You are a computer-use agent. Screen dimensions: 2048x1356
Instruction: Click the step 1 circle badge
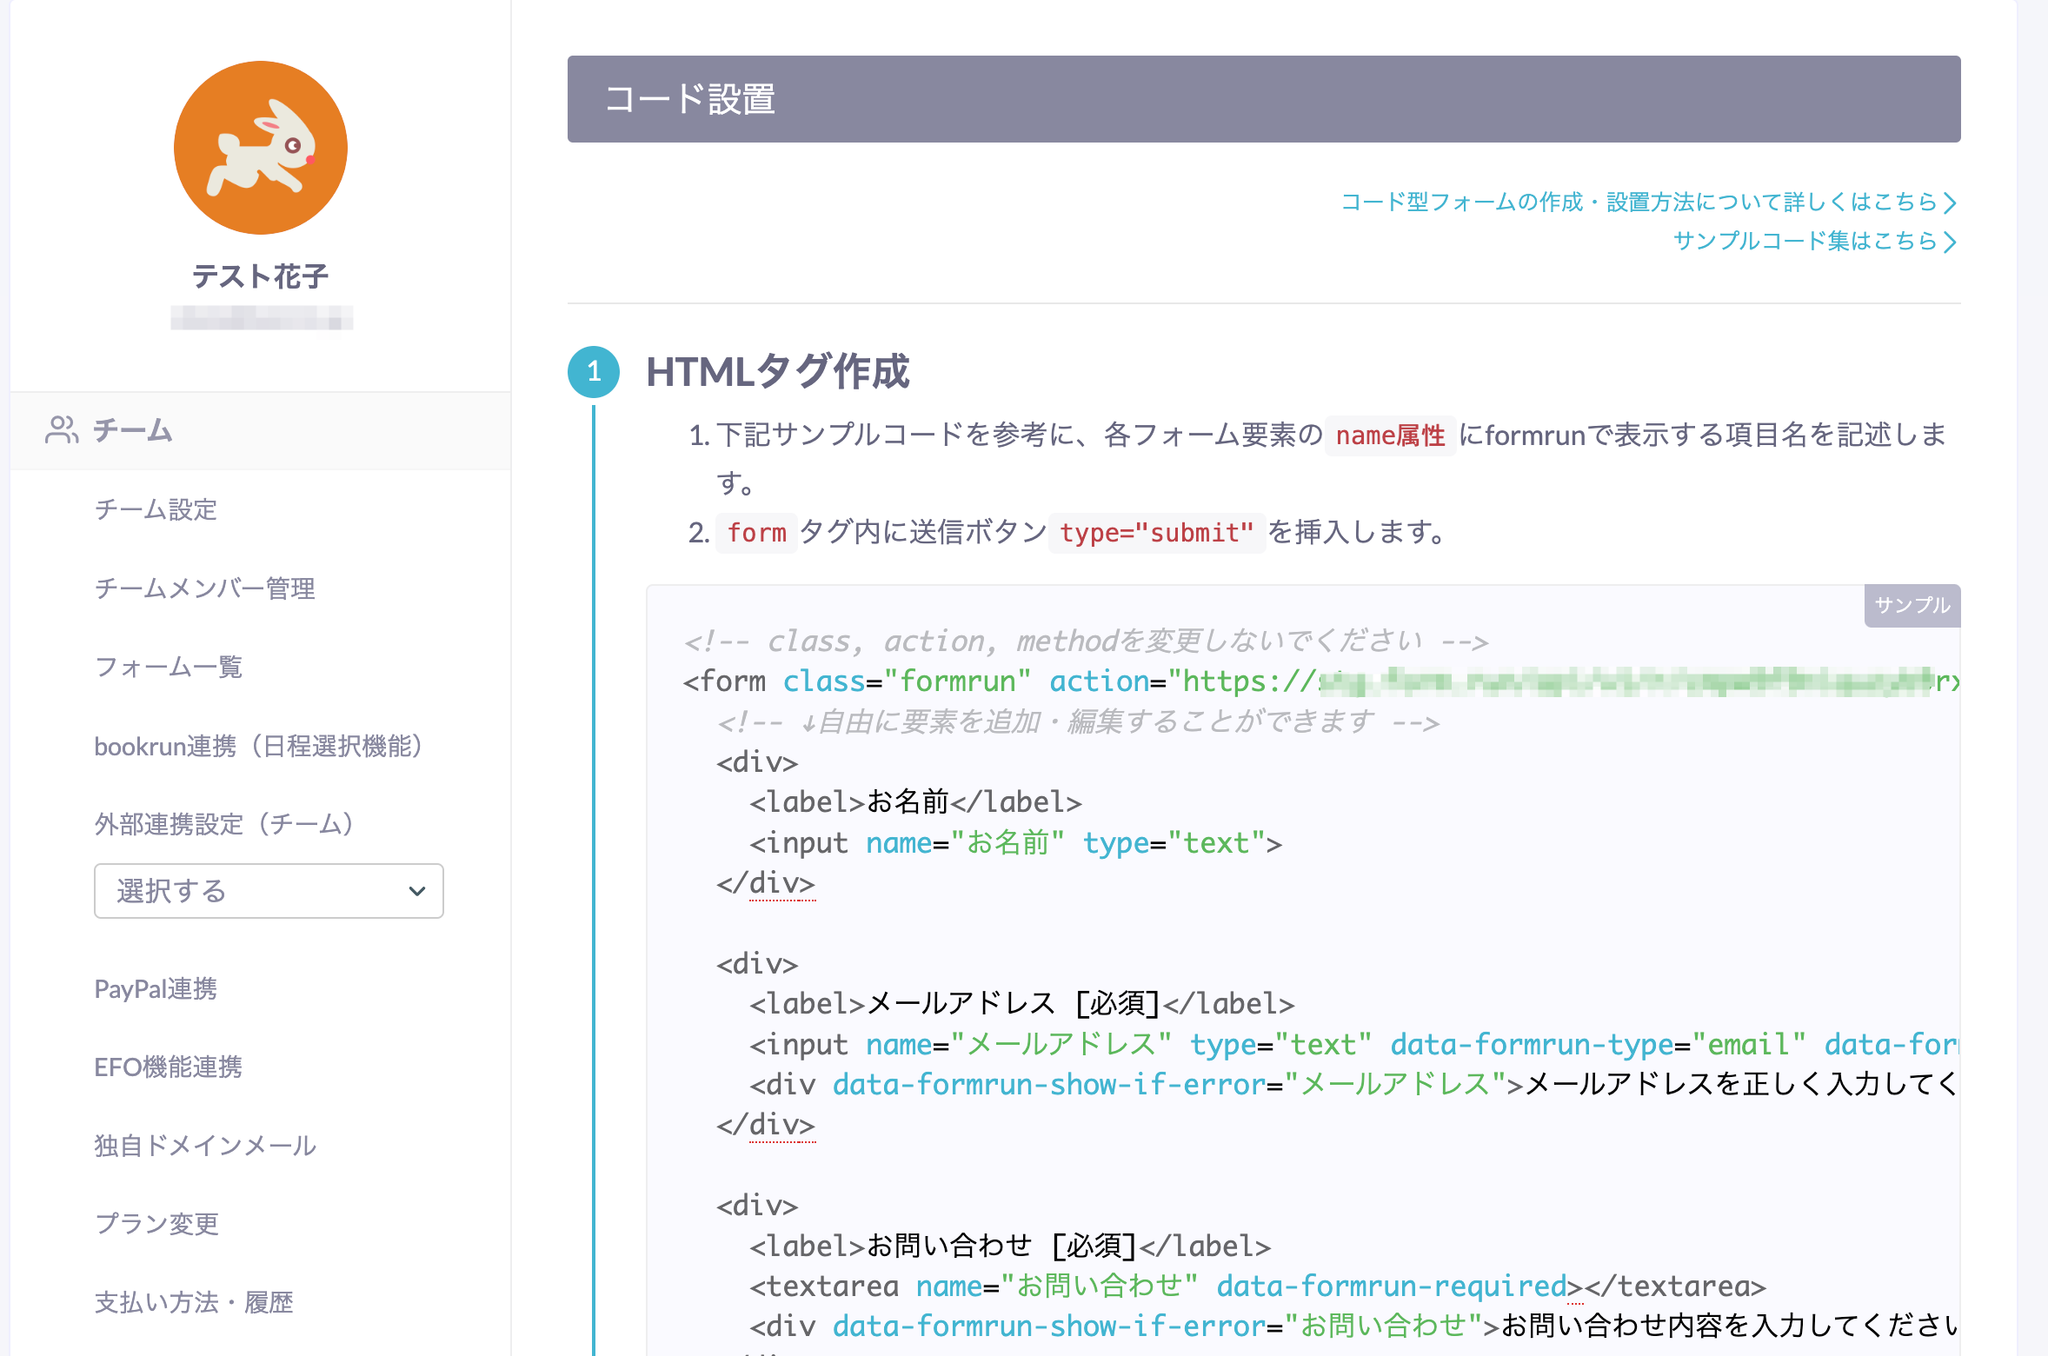[x=593, y=372]
